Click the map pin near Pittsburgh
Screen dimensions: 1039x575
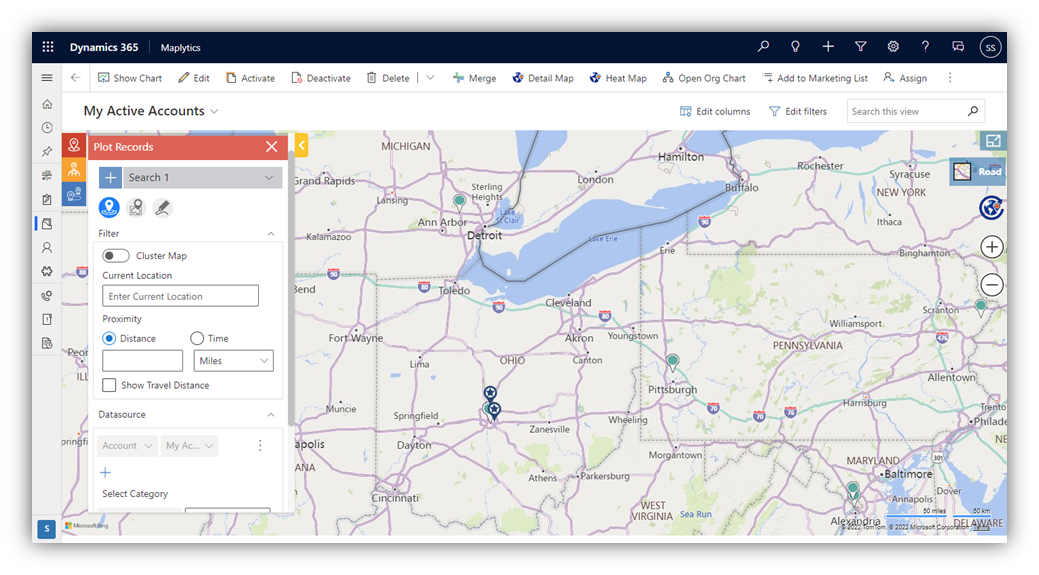[673, 363]
